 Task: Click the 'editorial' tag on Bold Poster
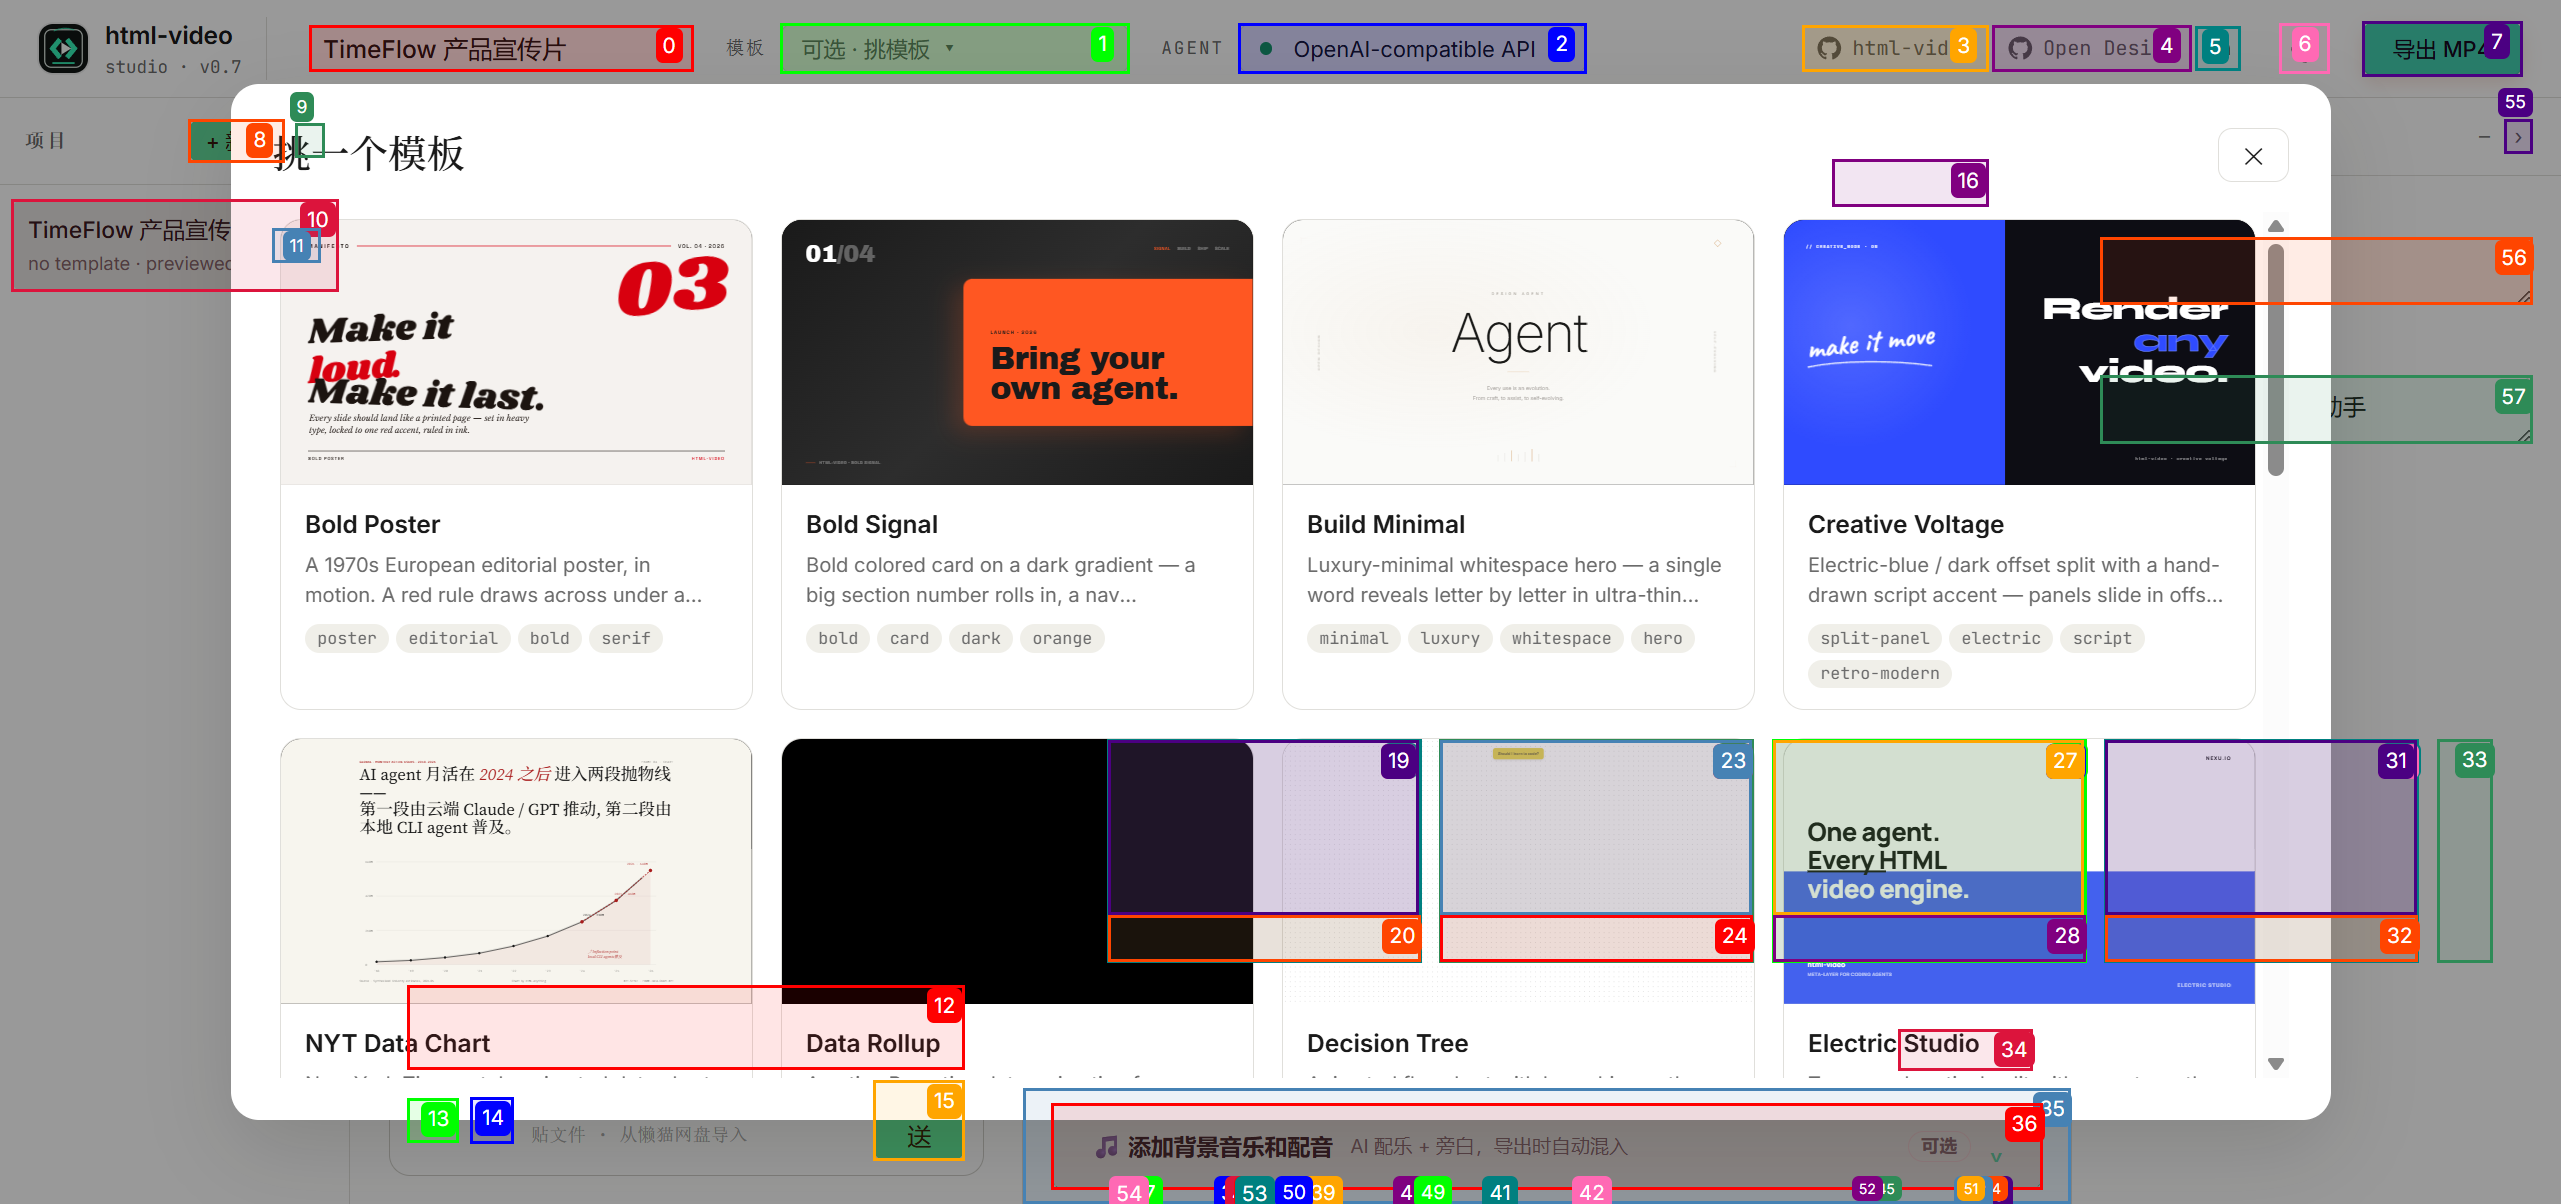pos(453,638)
